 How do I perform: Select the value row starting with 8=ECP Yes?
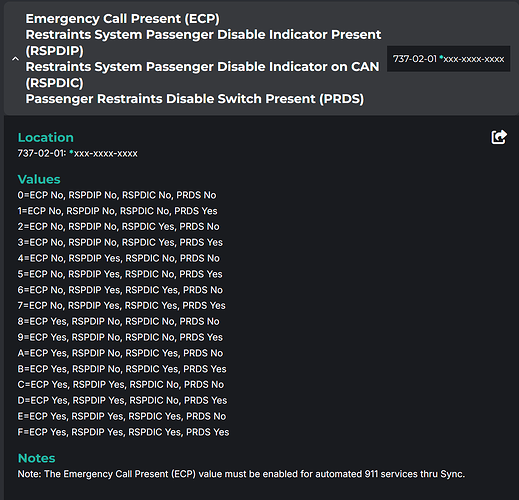point(118,321)
